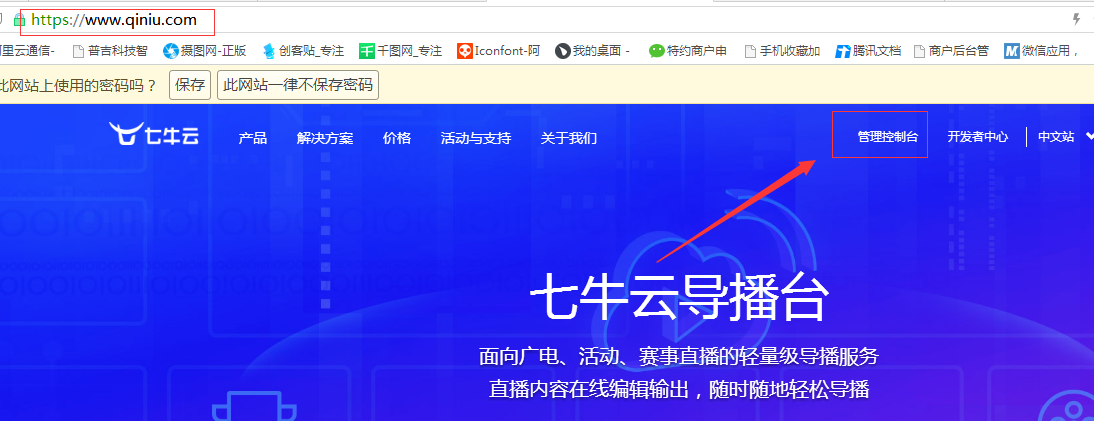
Task: Click text 面向广电、活动、赛事直播的轻量级导播服务
Action: pyautogui.click(x=679, y=357)
